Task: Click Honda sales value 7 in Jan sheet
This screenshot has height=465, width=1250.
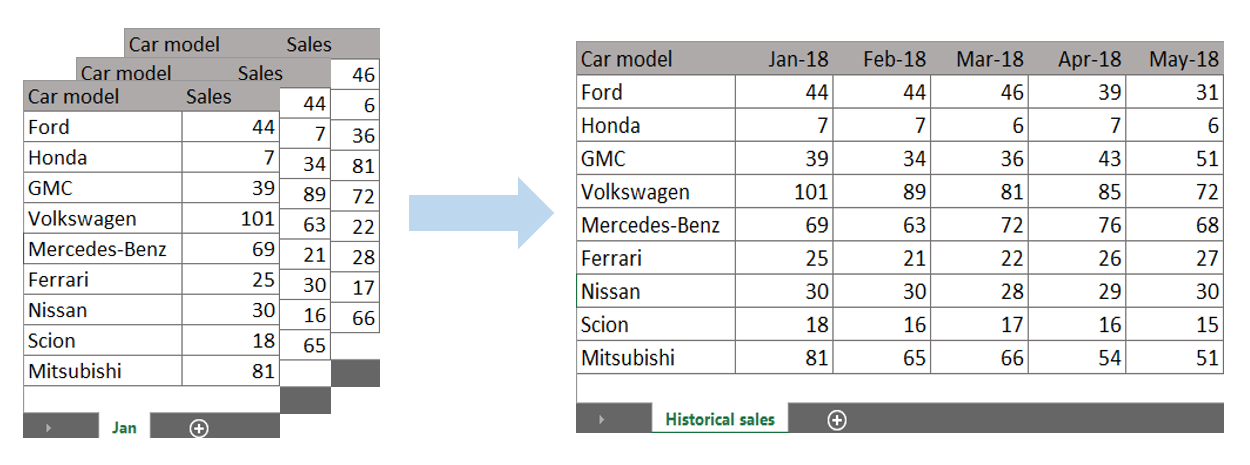Action: pos(231,157)
